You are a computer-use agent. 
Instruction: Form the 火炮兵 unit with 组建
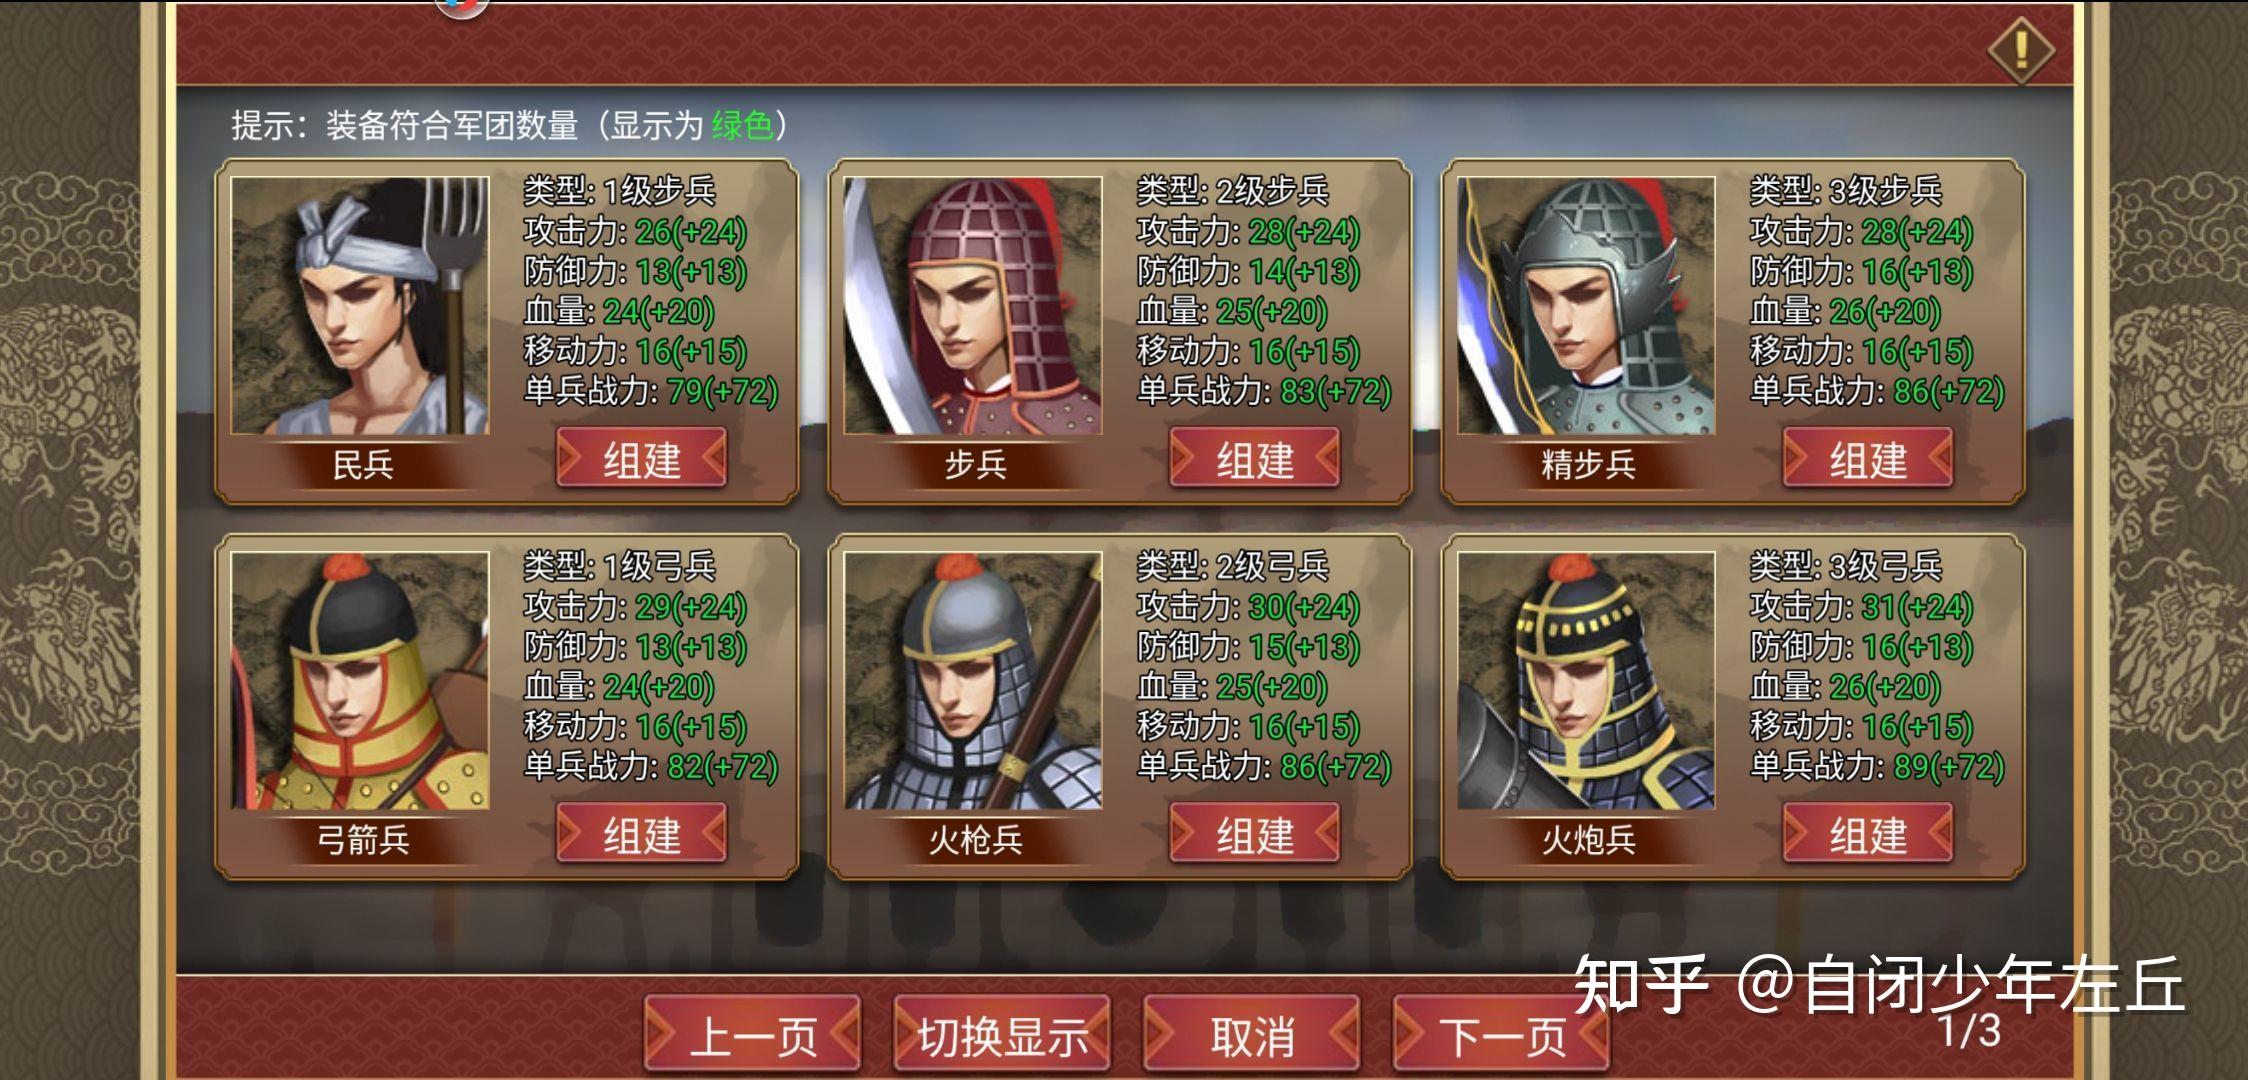click(x=1868, y=835)
